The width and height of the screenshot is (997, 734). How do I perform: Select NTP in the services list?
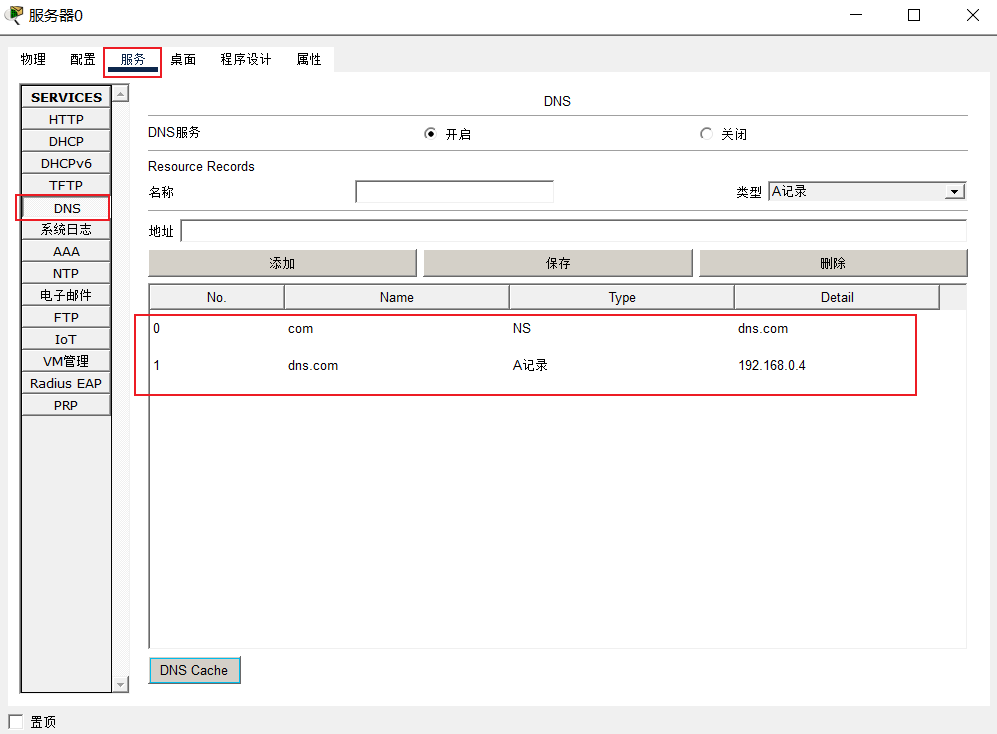(x=66, y=274)
